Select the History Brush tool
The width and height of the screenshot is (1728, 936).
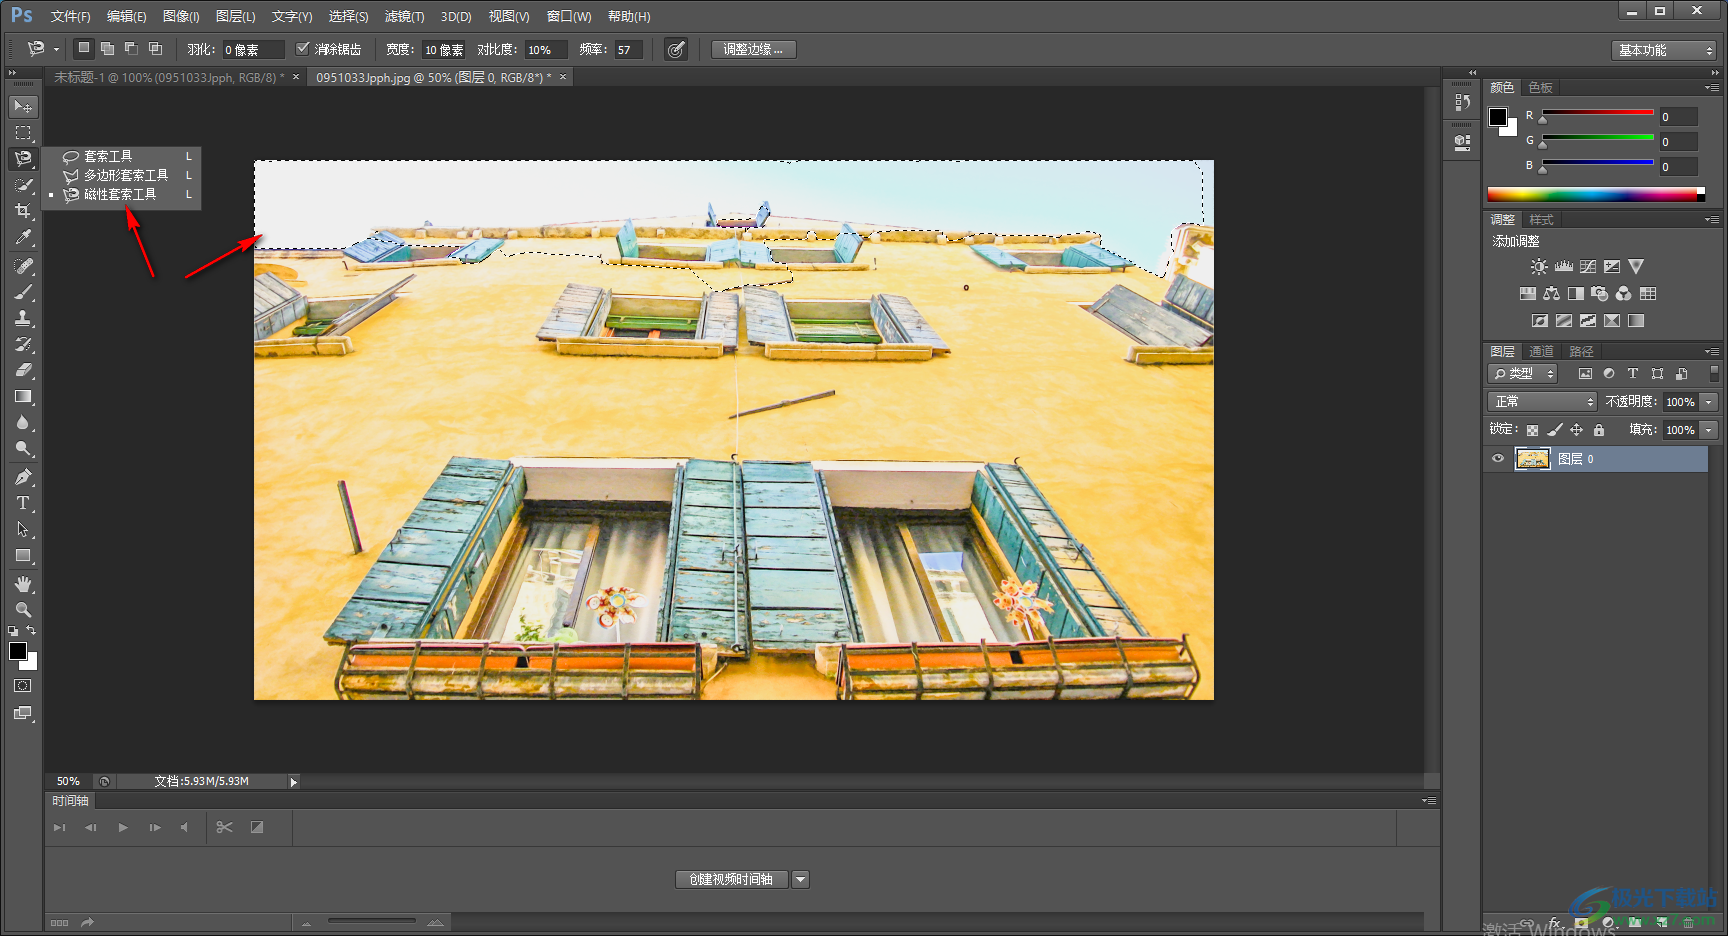[23, 344]
